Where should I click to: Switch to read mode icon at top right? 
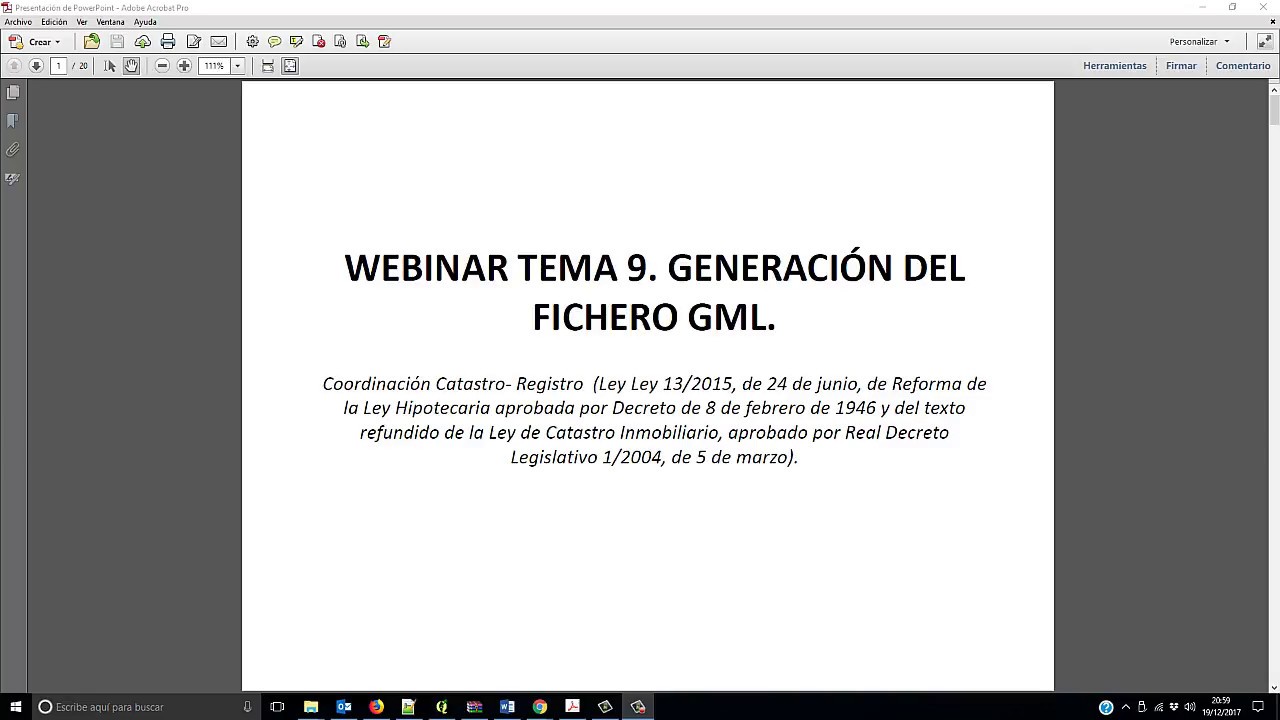[1263, 41]
